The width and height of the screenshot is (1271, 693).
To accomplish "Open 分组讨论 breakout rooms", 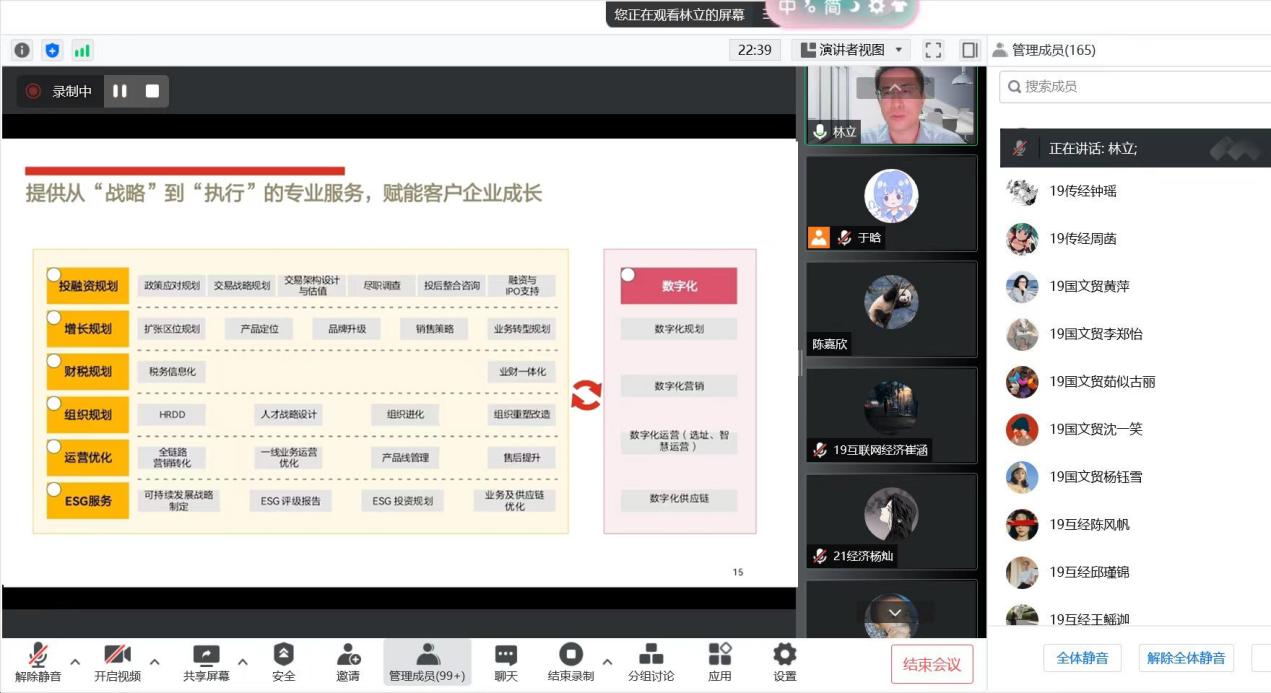I will 650,662.
